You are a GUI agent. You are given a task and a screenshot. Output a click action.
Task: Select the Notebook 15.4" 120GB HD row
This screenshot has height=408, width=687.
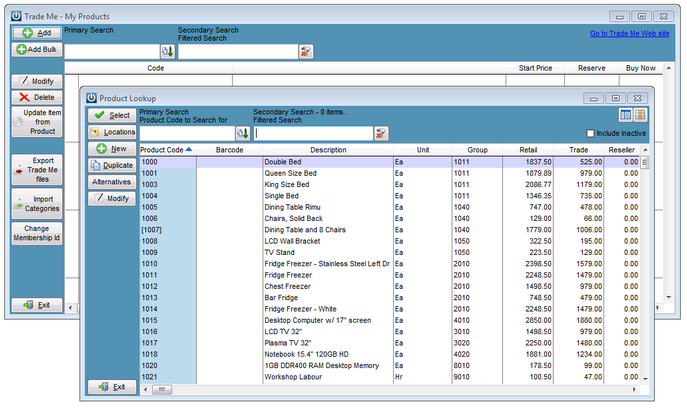(x=390, y=354)
